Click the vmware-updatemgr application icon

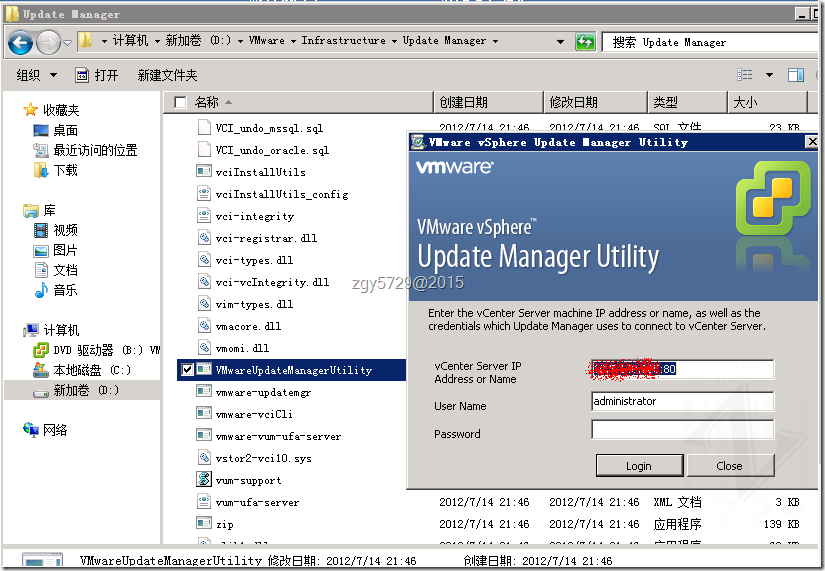coord(204,392)
